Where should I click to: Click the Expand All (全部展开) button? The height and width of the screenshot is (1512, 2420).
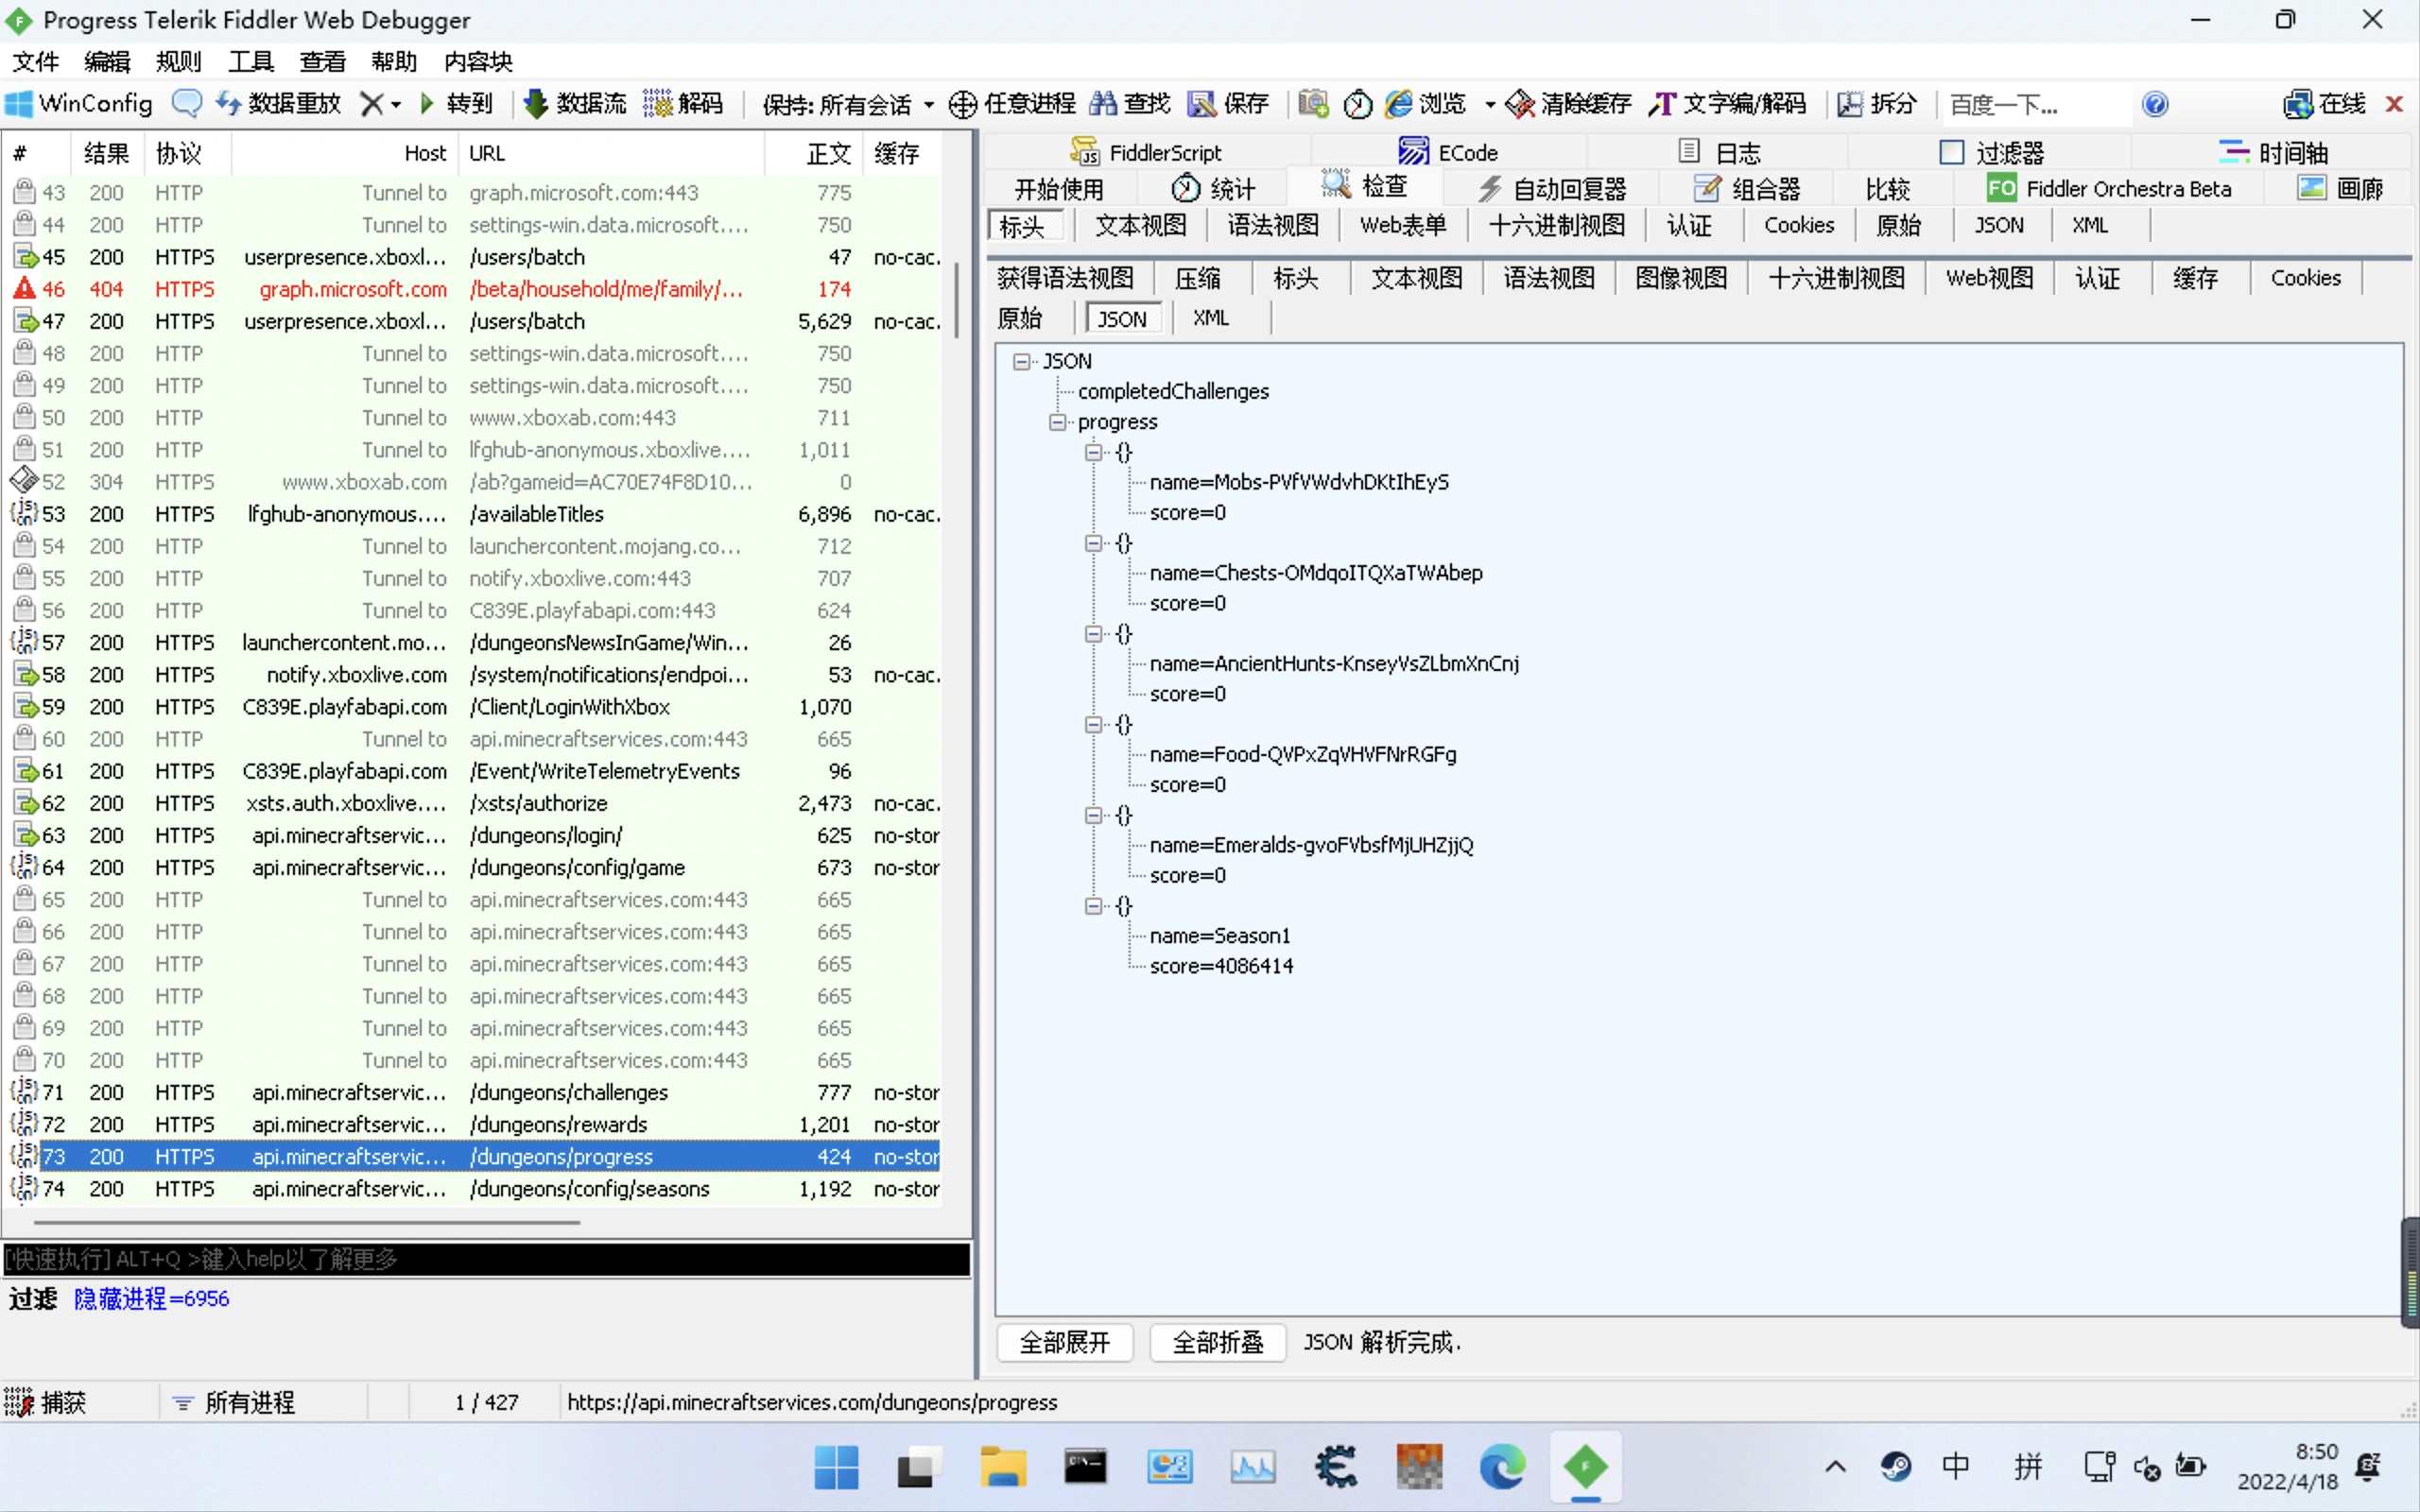[1064, 1342]
